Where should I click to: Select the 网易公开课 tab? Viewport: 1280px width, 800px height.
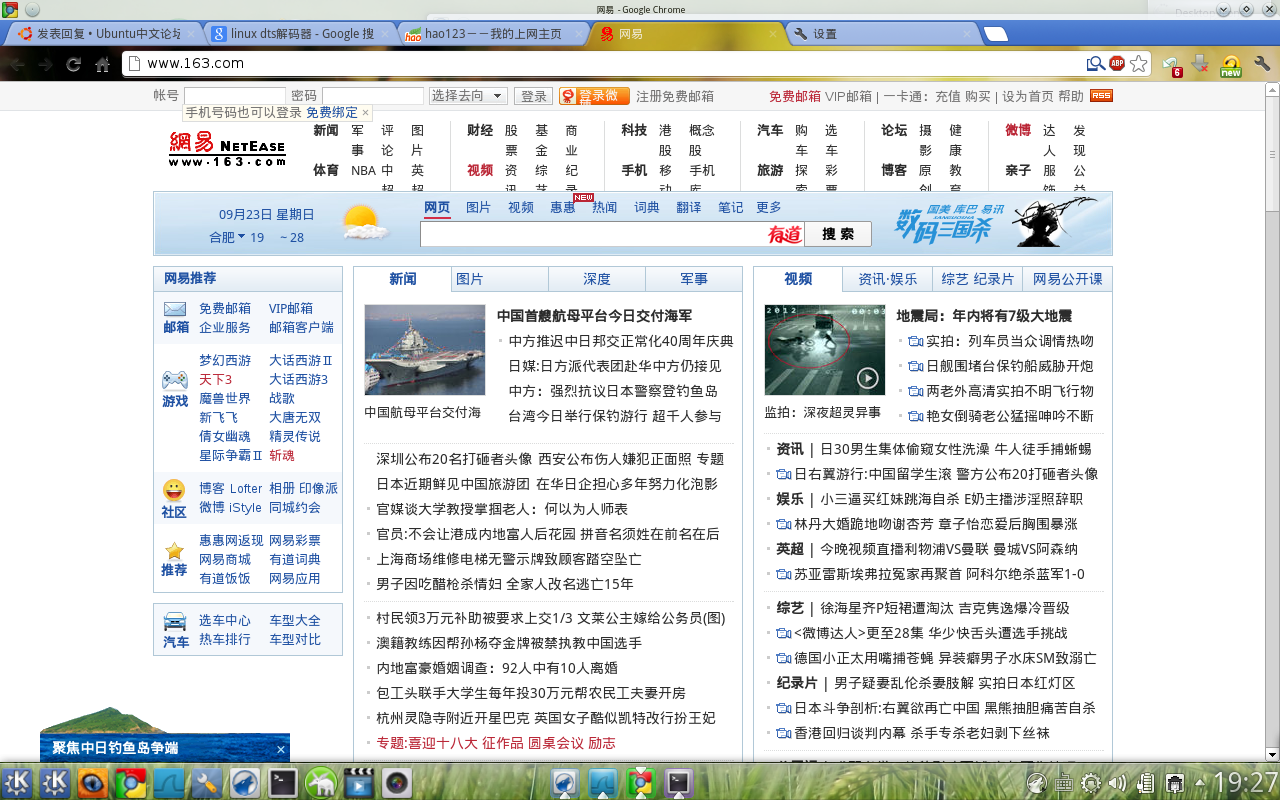1068,279
